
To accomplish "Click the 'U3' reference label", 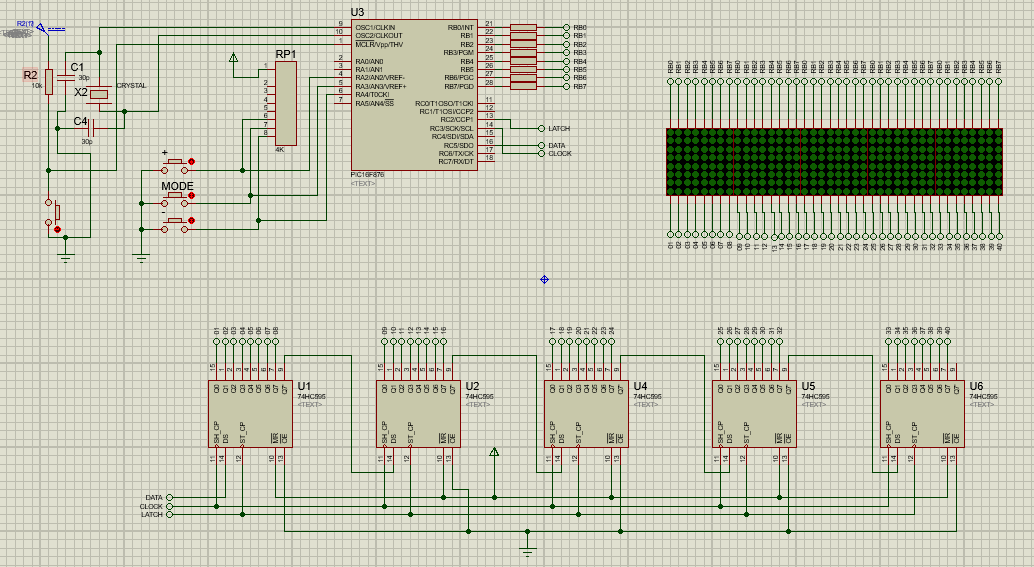I will (357, 12).
